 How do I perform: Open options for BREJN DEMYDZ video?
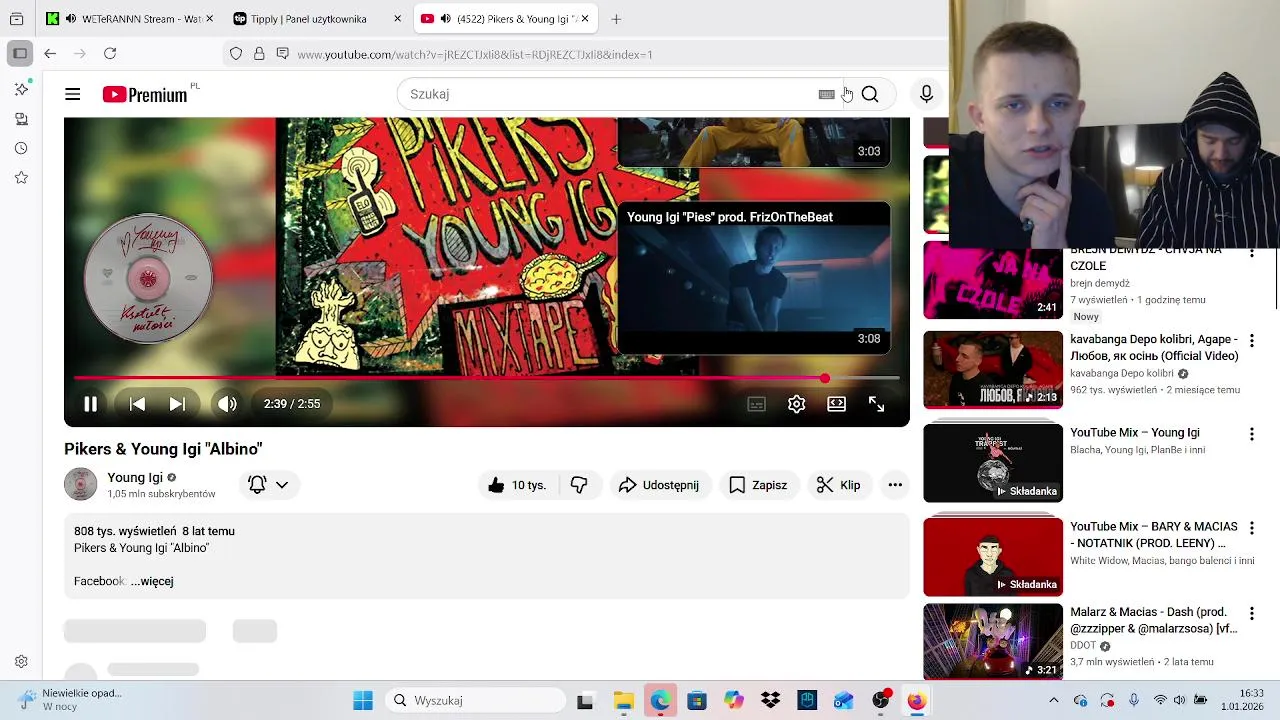1251,253
